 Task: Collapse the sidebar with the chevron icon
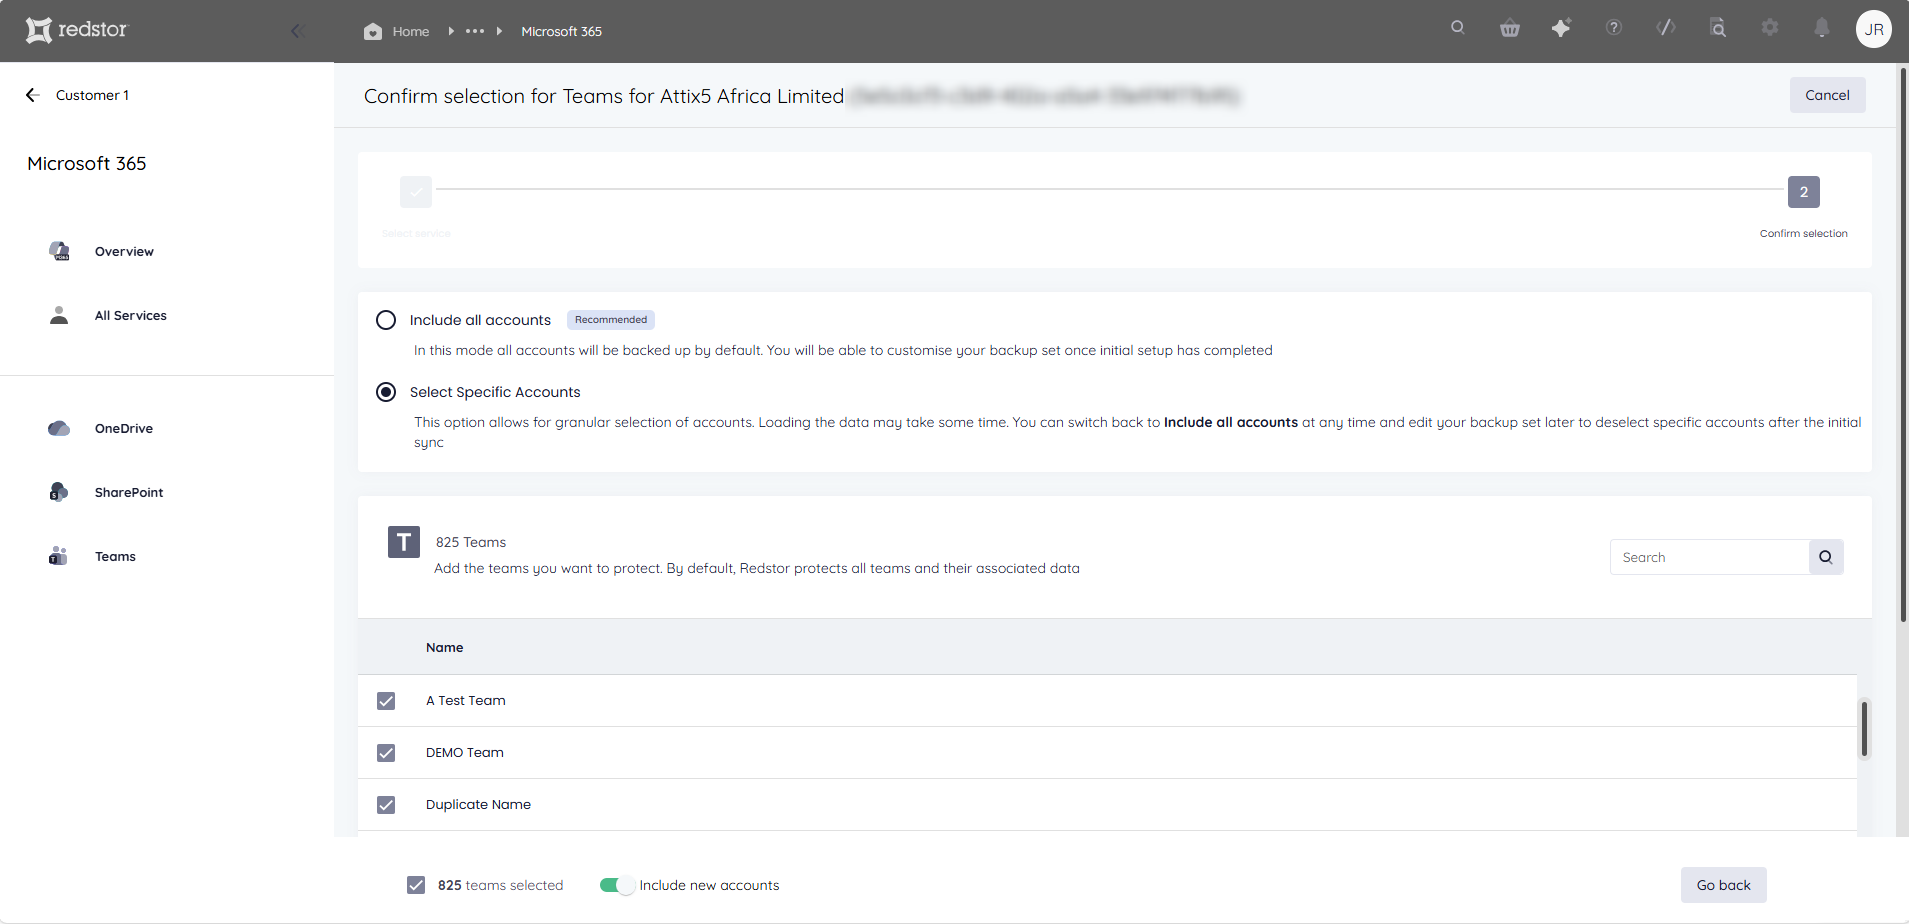click(297, 31)
